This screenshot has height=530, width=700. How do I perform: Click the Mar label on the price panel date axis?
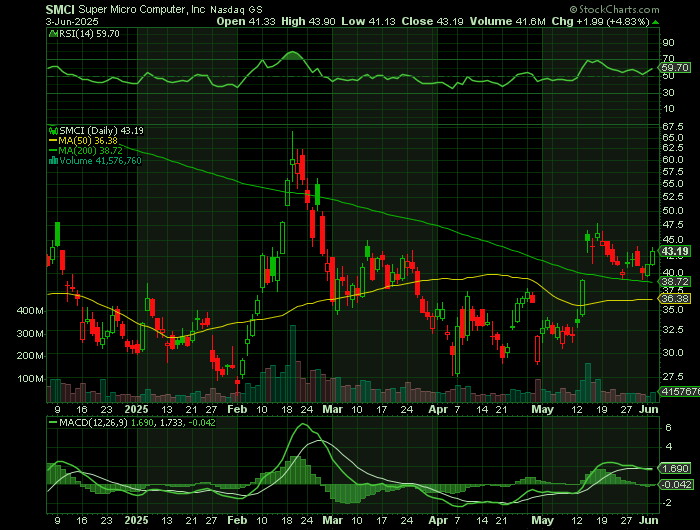coord(333,409)
